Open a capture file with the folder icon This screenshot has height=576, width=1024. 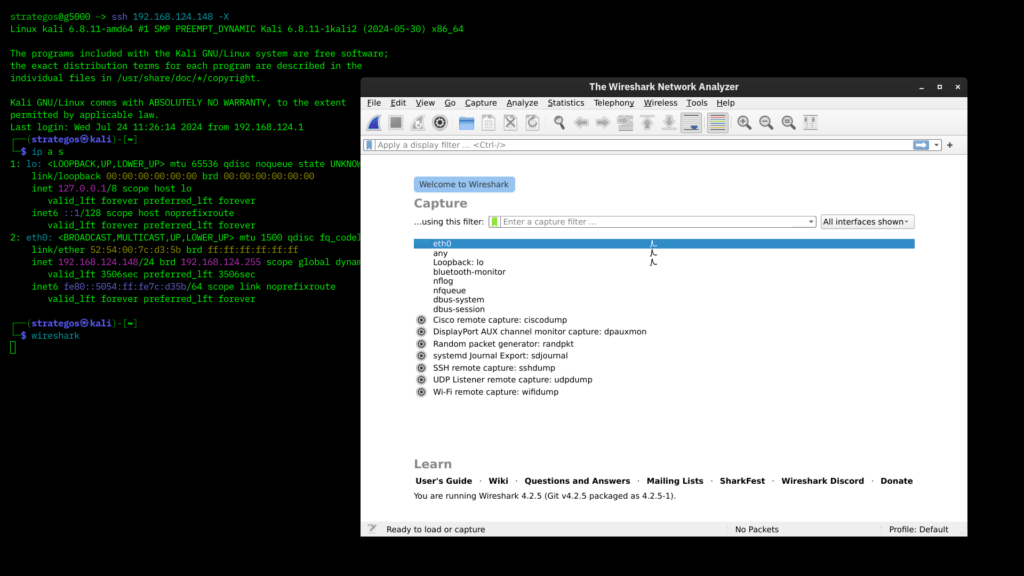466,123
